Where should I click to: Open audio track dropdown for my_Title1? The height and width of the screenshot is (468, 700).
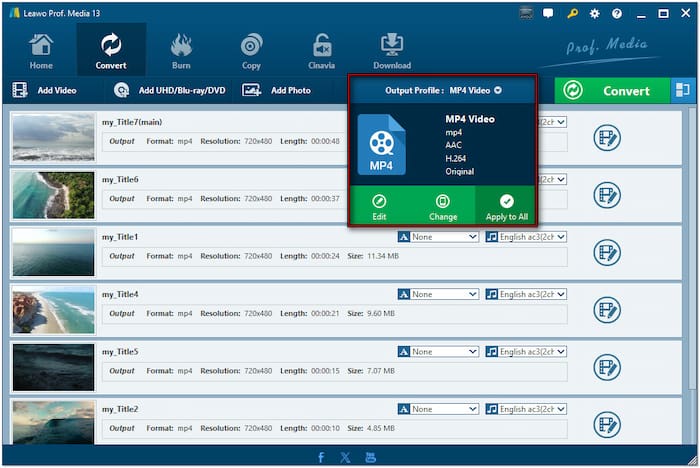(526, 237)
